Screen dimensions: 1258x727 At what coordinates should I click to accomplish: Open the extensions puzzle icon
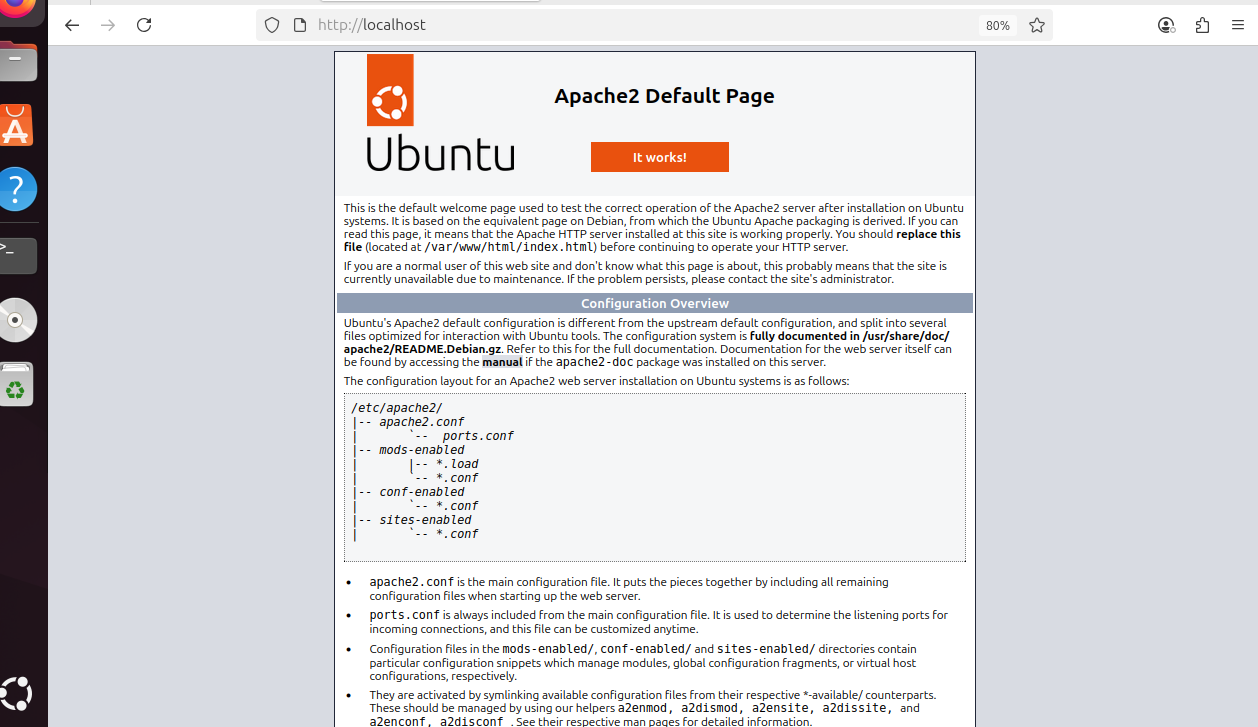(x=1202, y=25)
